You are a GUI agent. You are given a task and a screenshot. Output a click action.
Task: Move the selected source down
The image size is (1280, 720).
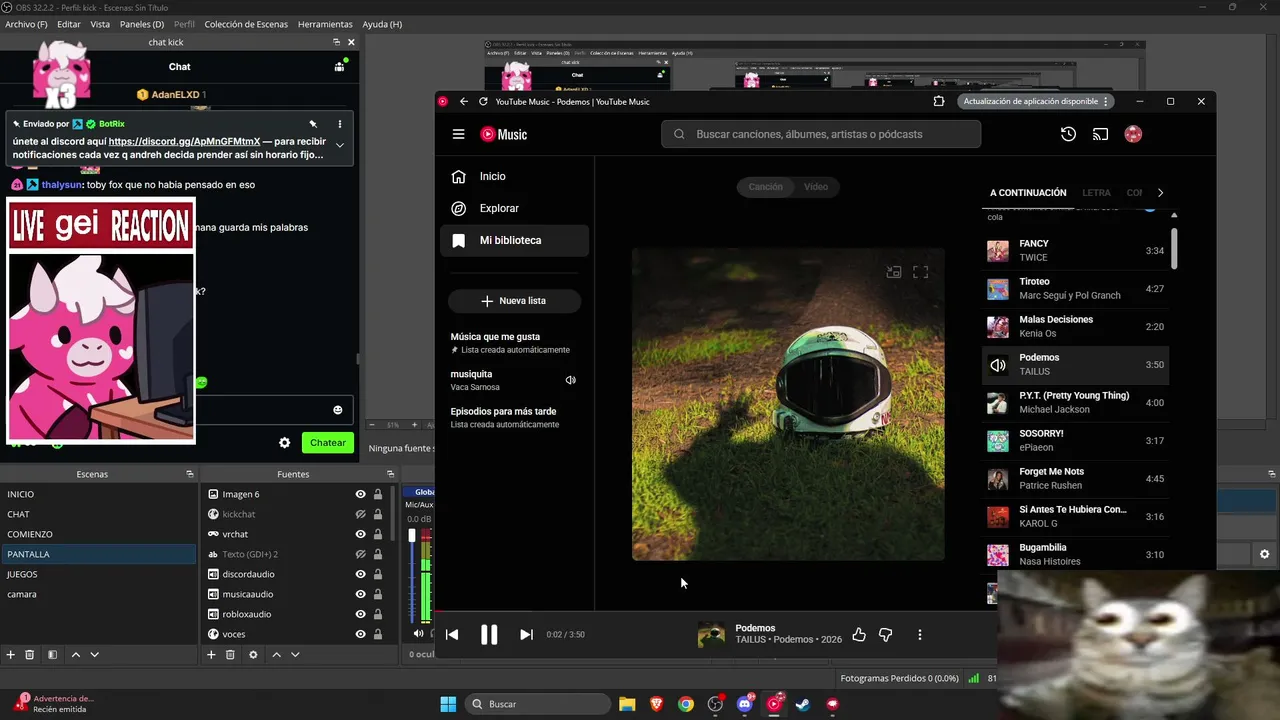click(x=295, y=654)
